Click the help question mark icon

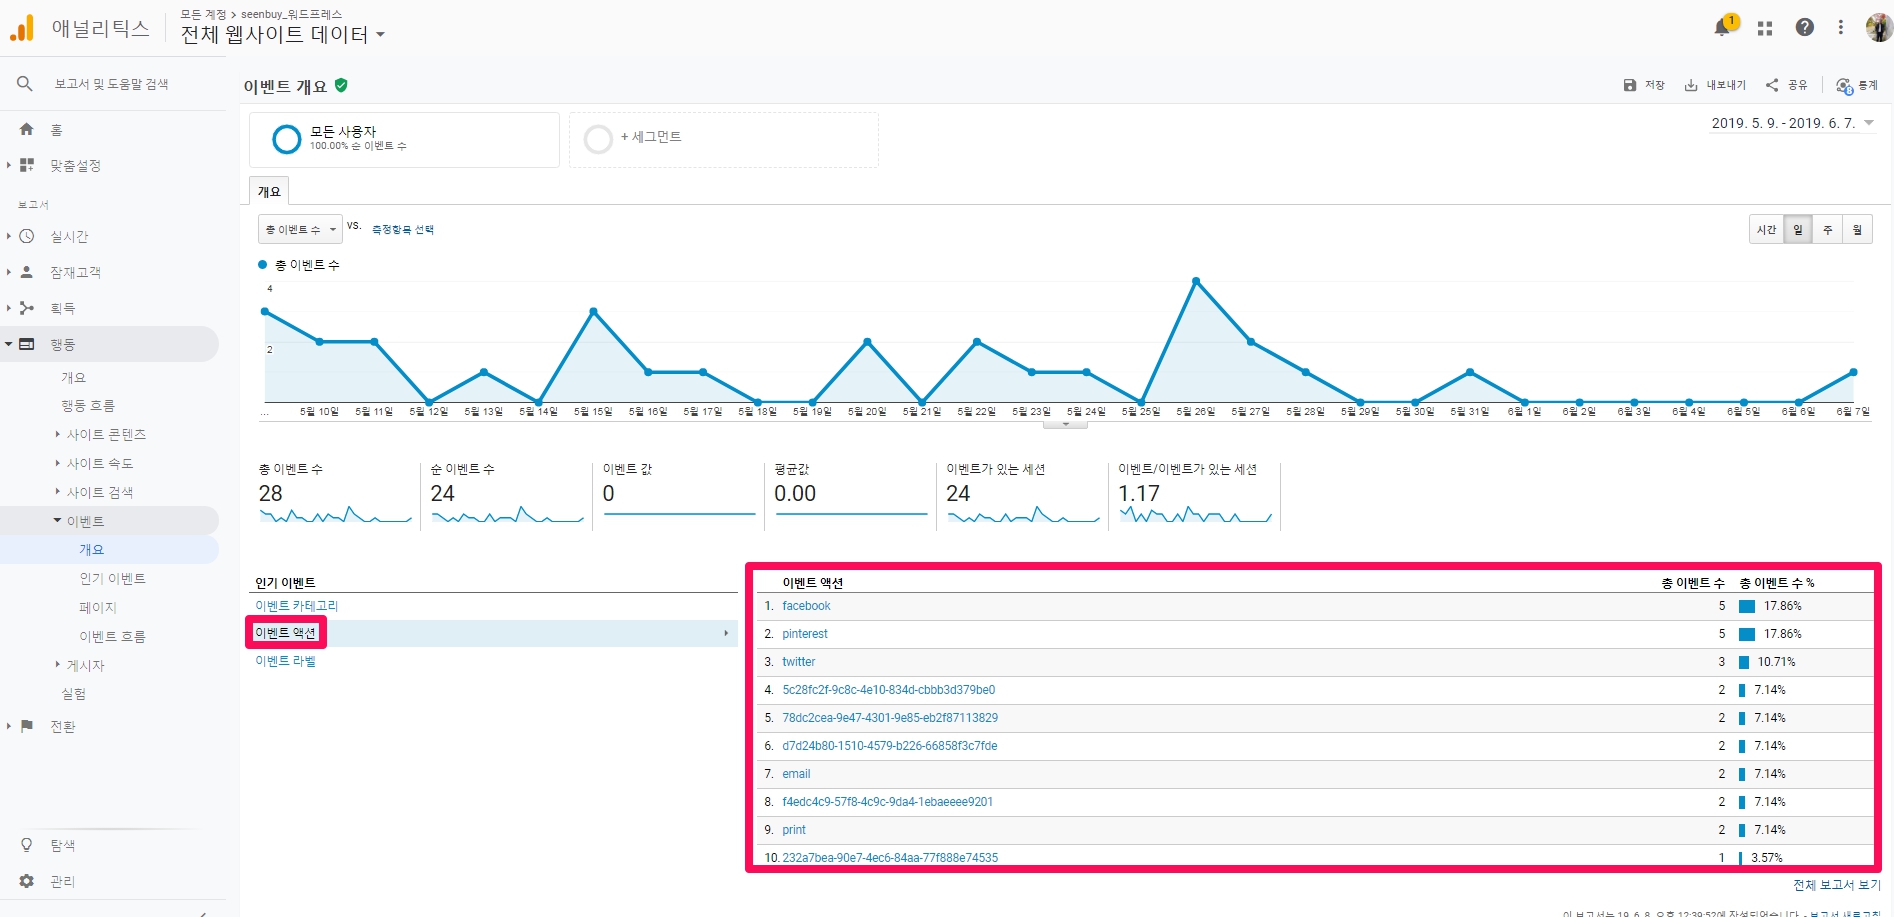click(x=1804, y=28)
